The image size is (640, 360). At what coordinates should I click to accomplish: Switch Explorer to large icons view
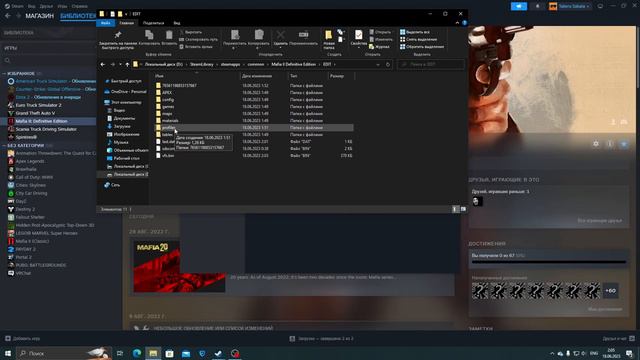[x=463, y=209]
